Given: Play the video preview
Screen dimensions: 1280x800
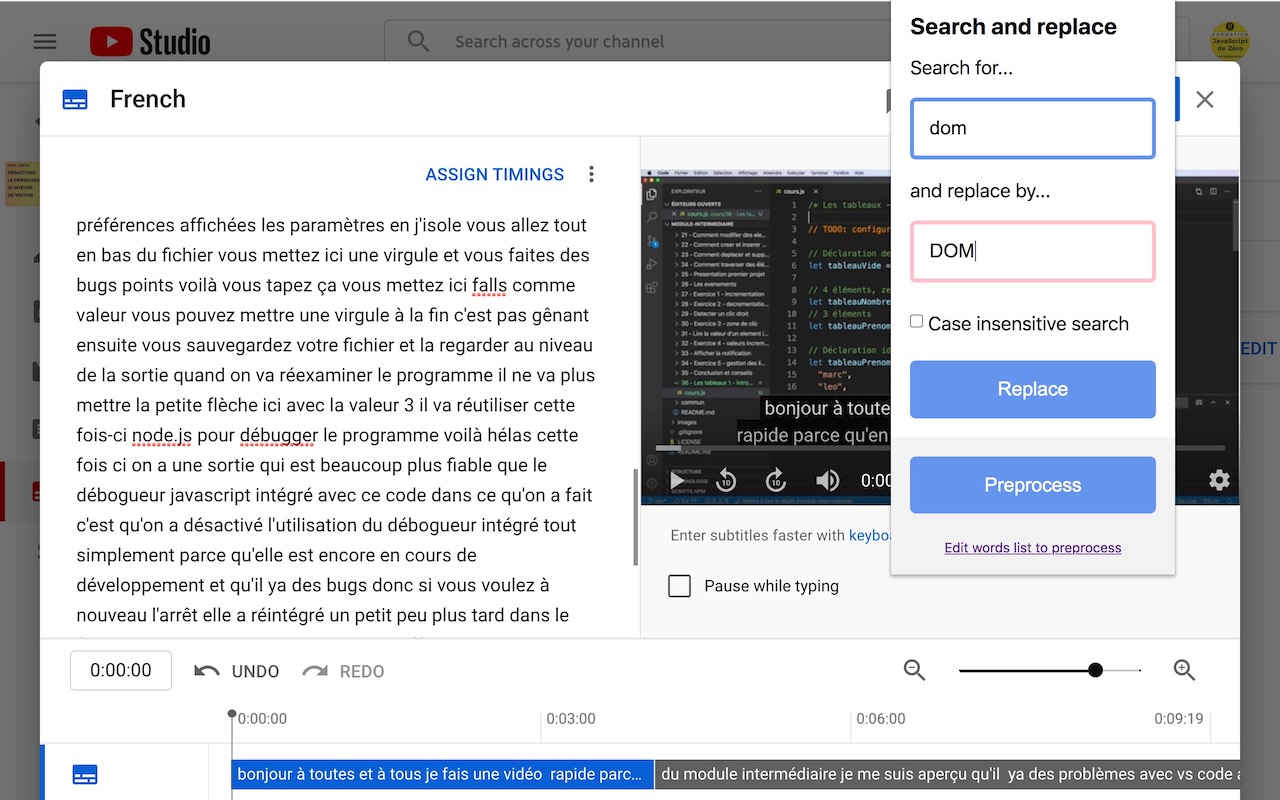Looking at the screenshot, I should tap(676, 480).
